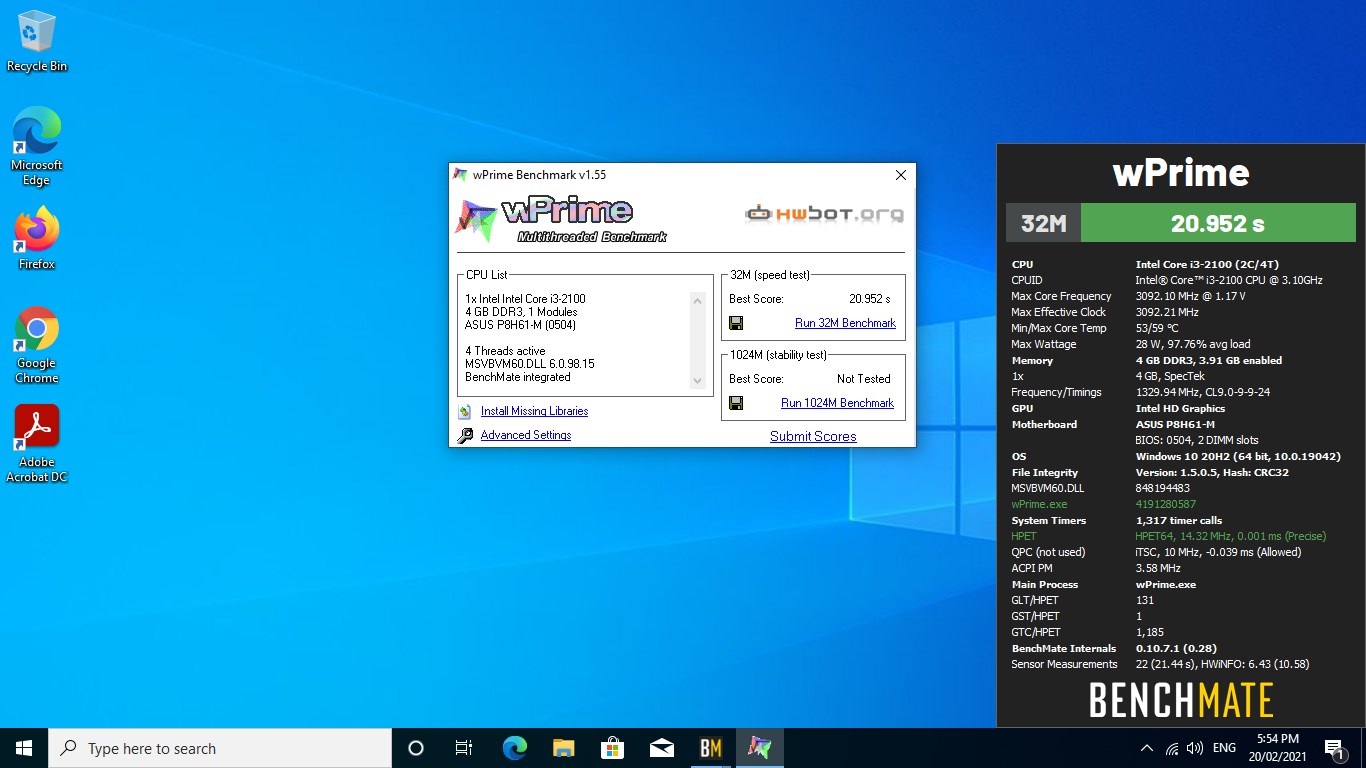Image resolution: width=1366 pixels, height=768 pixels.
Task: Open the Windows Start menu
Action: click(x=24, y=748)
